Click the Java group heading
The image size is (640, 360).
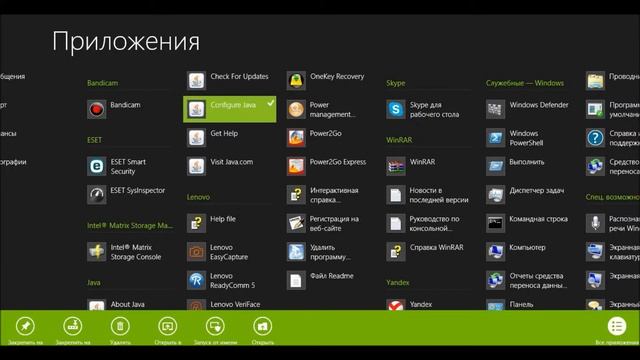[93, 282]
